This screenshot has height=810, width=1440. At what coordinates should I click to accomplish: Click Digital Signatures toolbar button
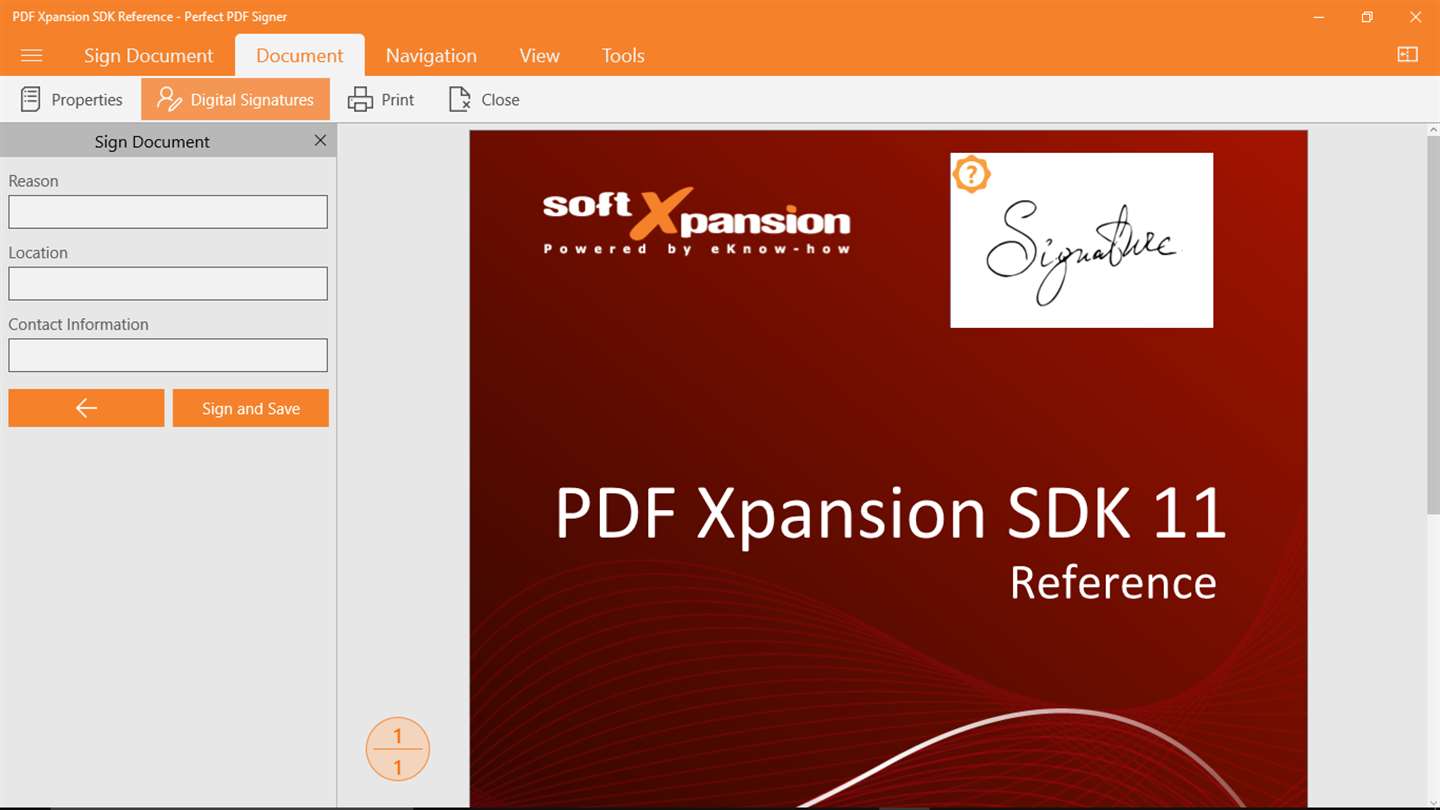(235, 100)
